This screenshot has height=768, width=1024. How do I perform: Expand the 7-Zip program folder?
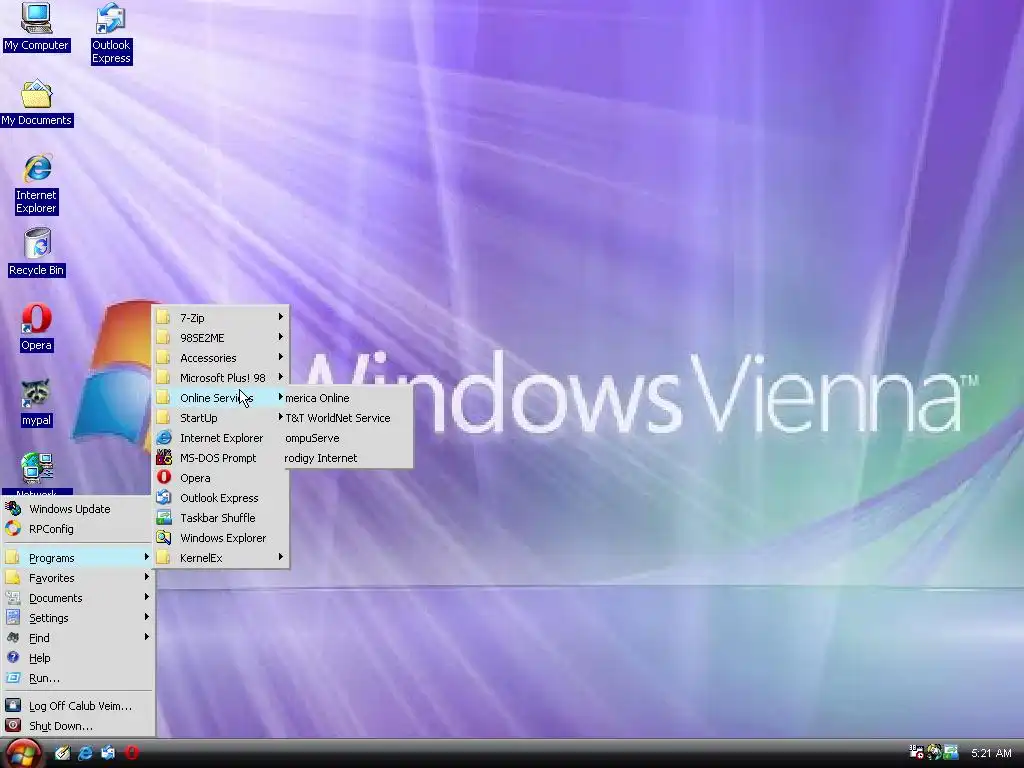(x=221, y=318)
